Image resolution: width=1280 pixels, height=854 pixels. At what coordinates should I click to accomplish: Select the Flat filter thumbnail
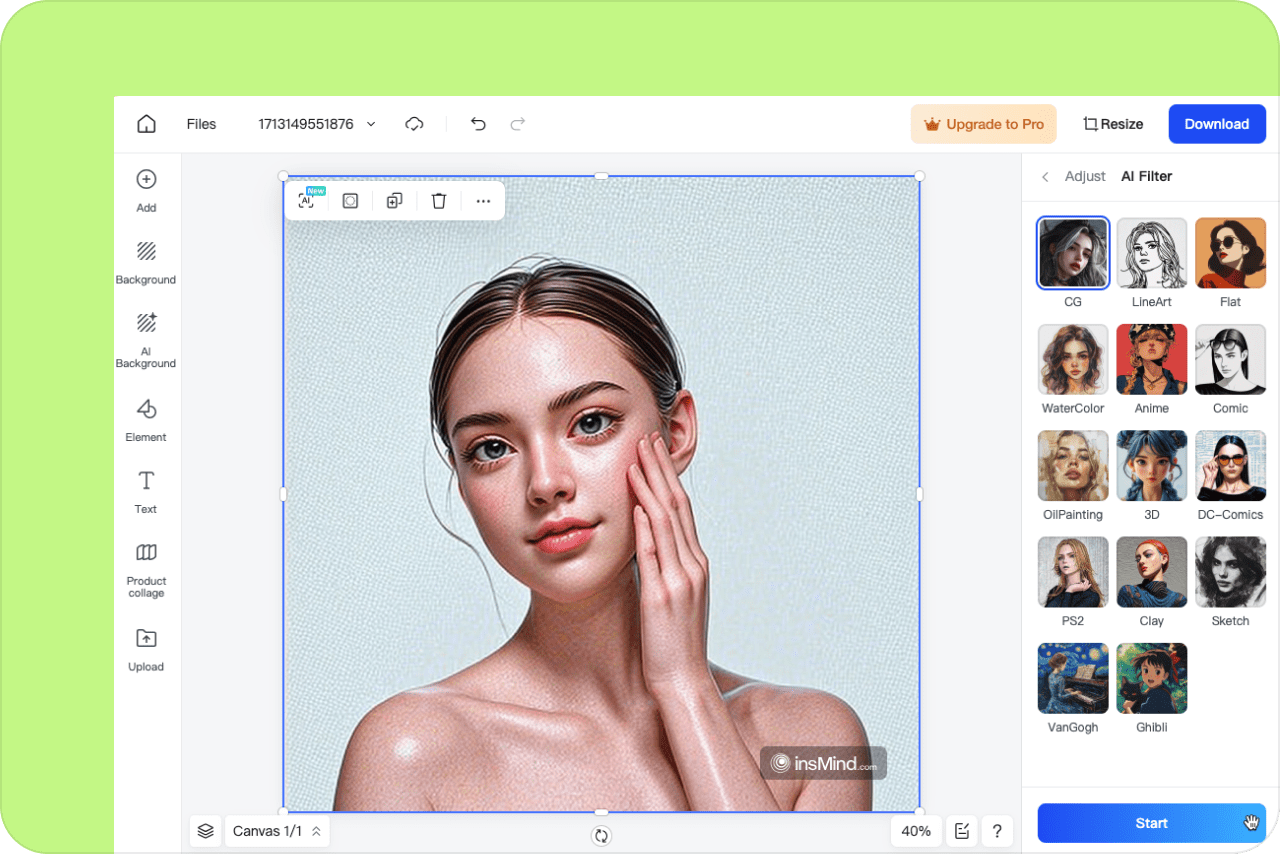click(x=1231, y=253)
